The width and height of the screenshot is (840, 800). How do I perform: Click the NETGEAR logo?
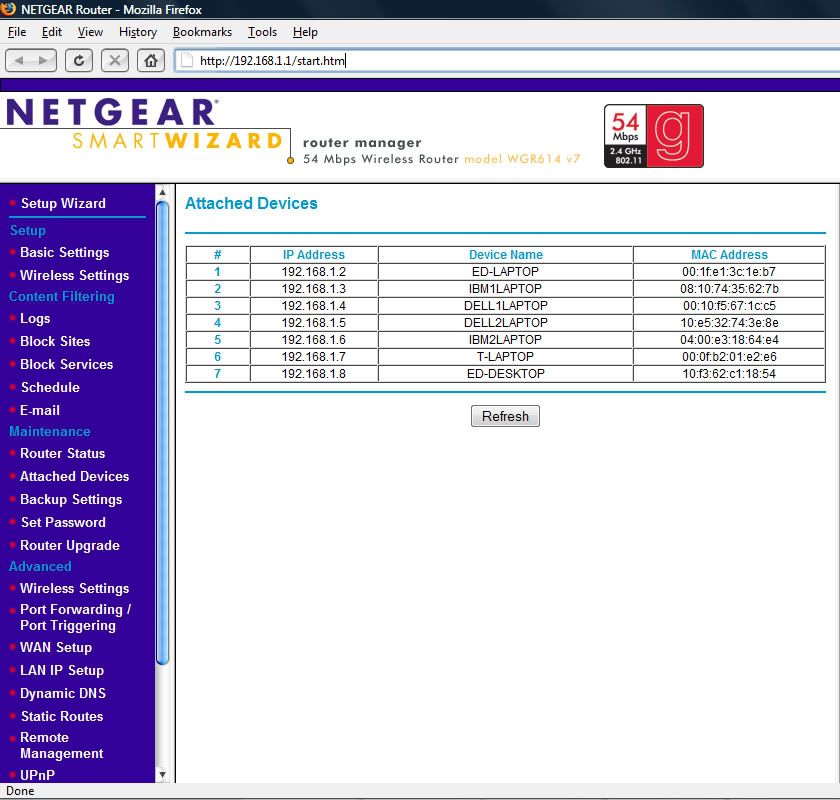(111, 111)
